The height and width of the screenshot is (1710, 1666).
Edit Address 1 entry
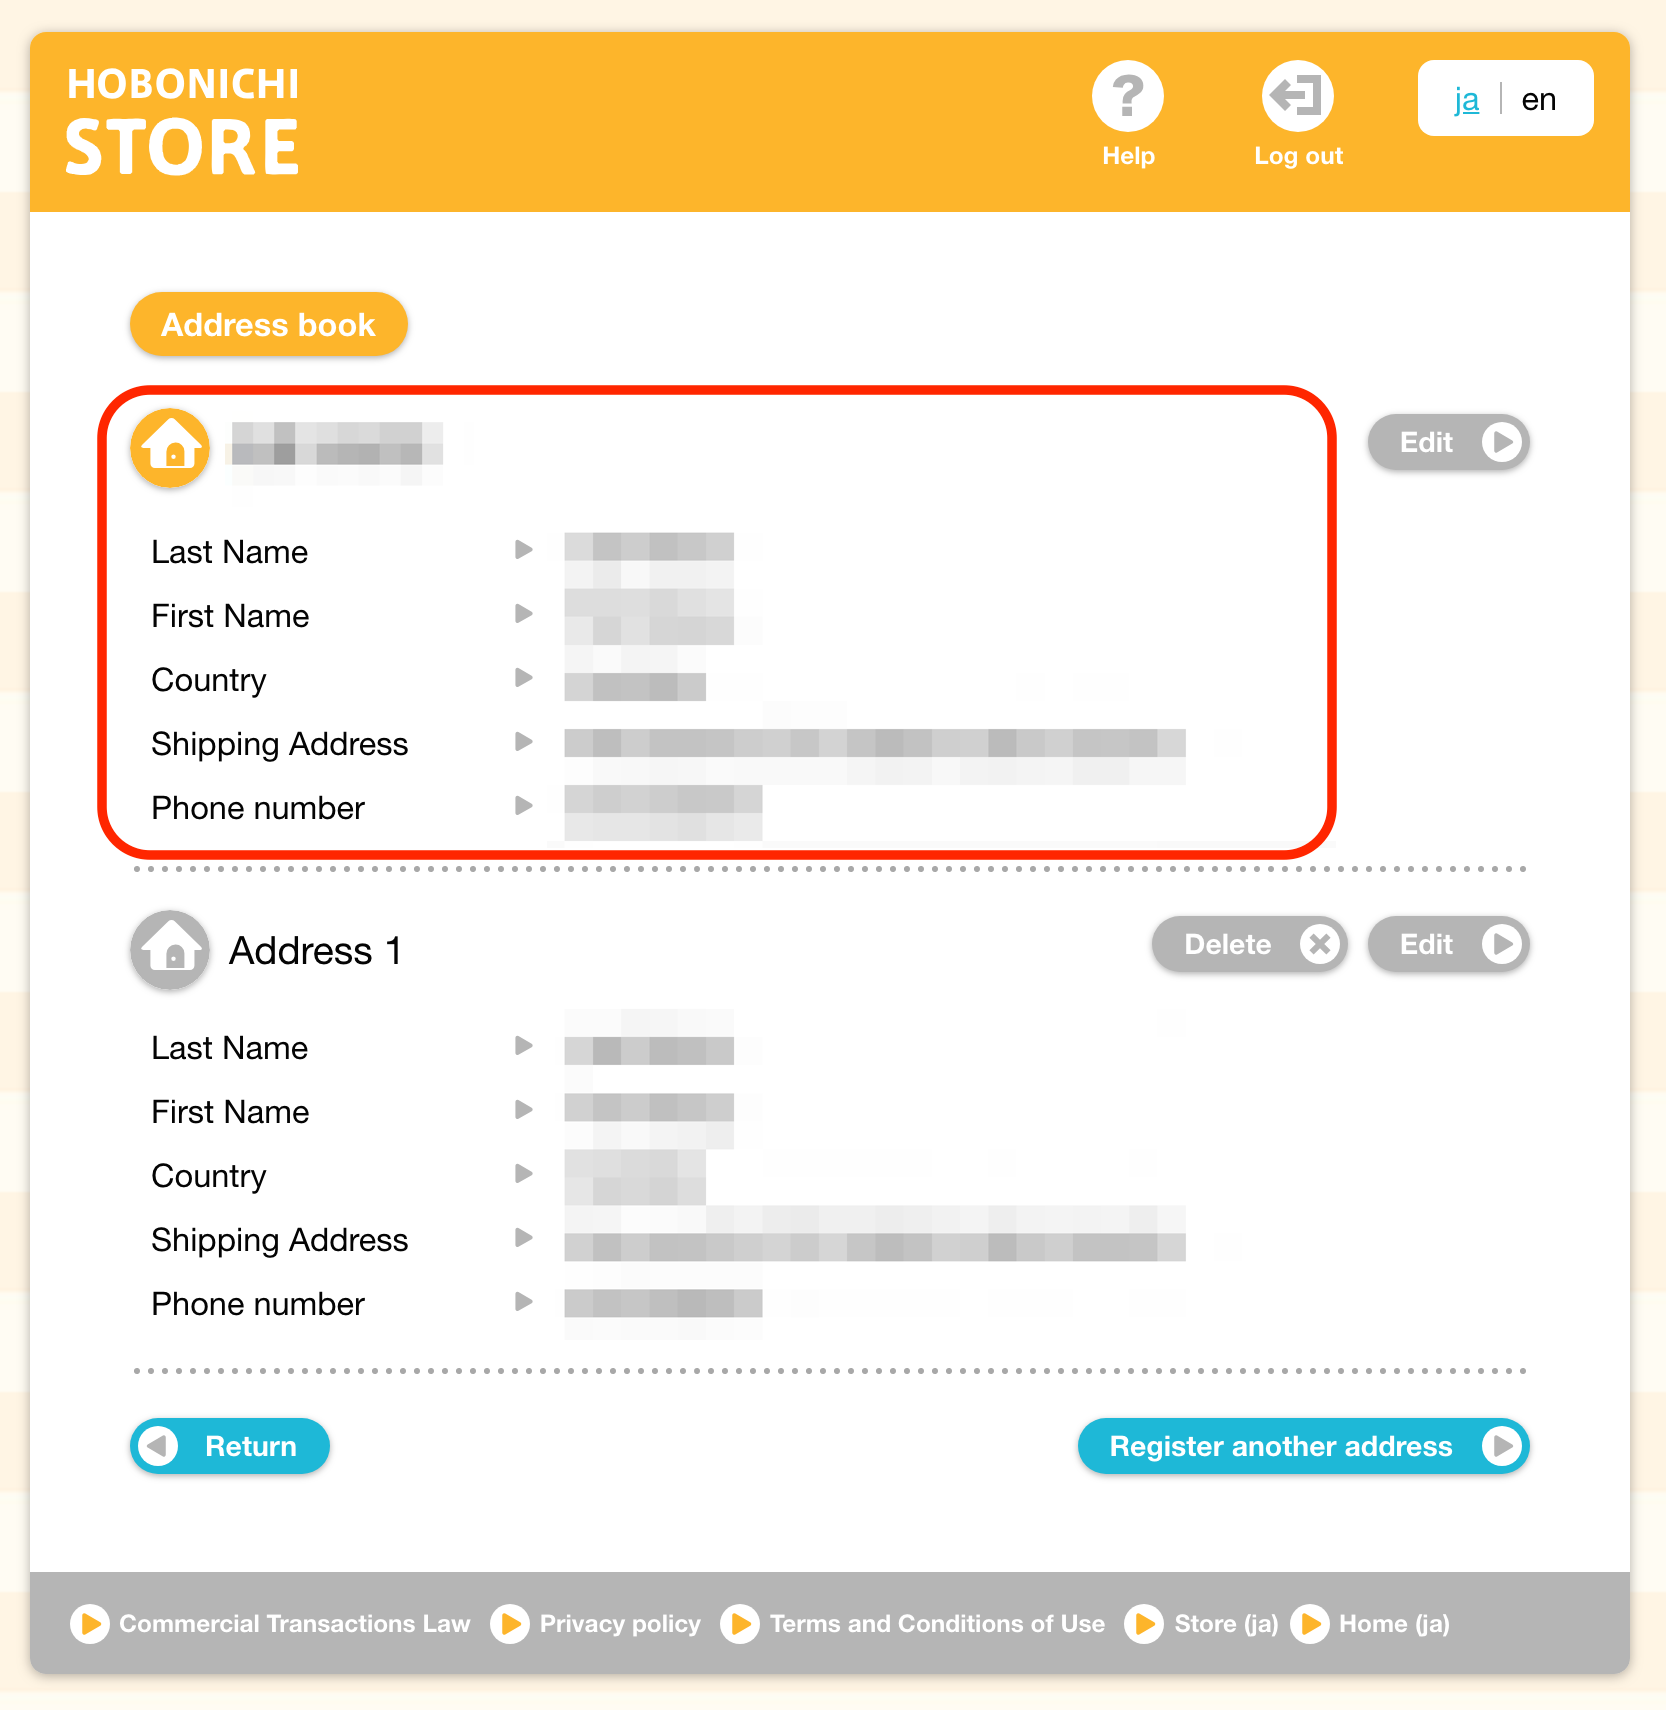point(1448,944)
